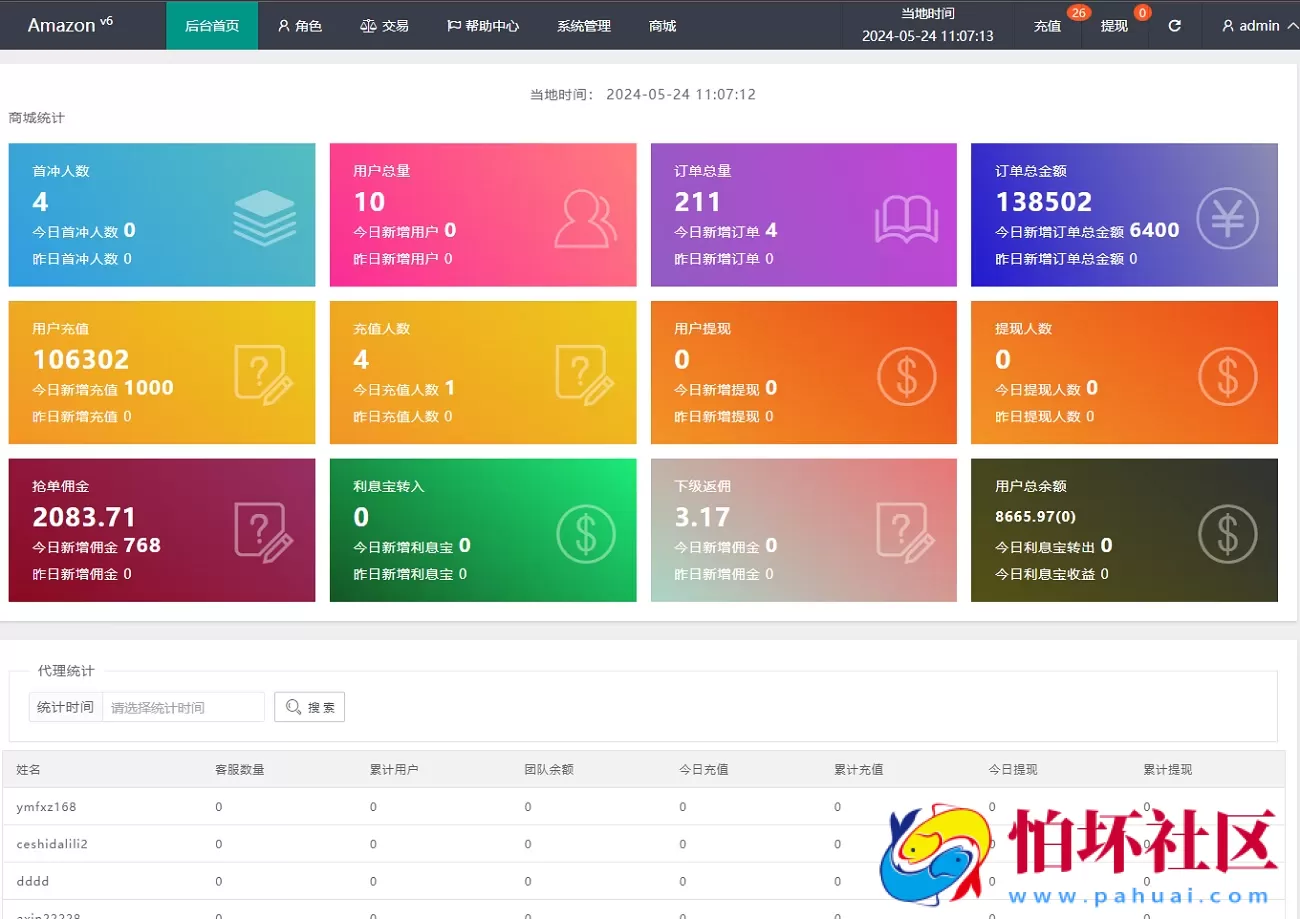This screenshot has width=1300, height=919.
Task: Click the scales icon beside 交易
Action: (x=366, y=26)
